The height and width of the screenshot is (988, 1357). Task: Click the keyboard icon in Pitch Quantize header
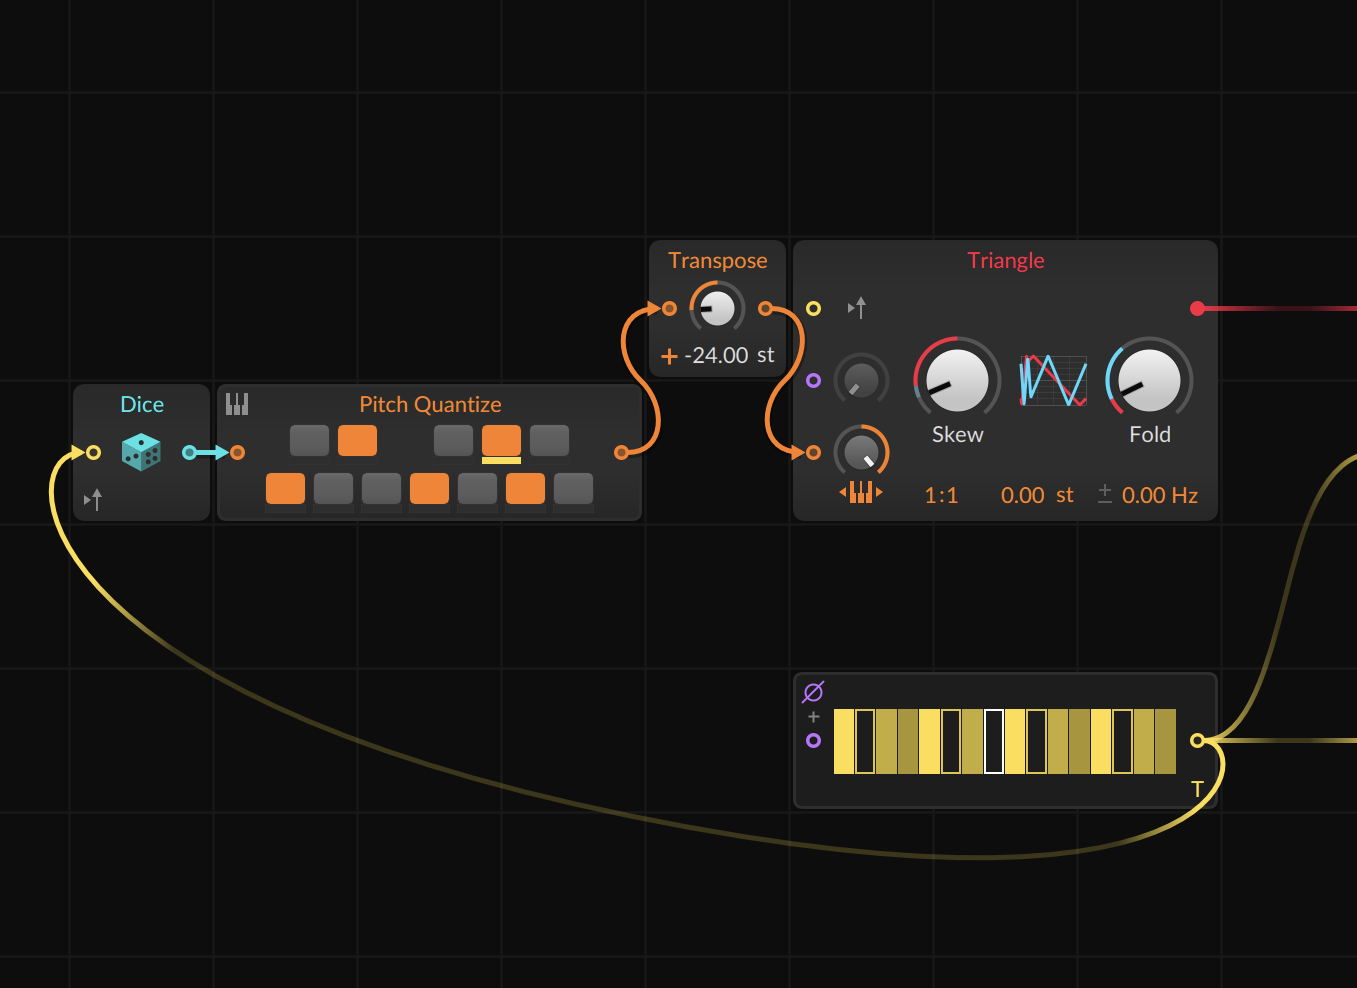[237, 404]
